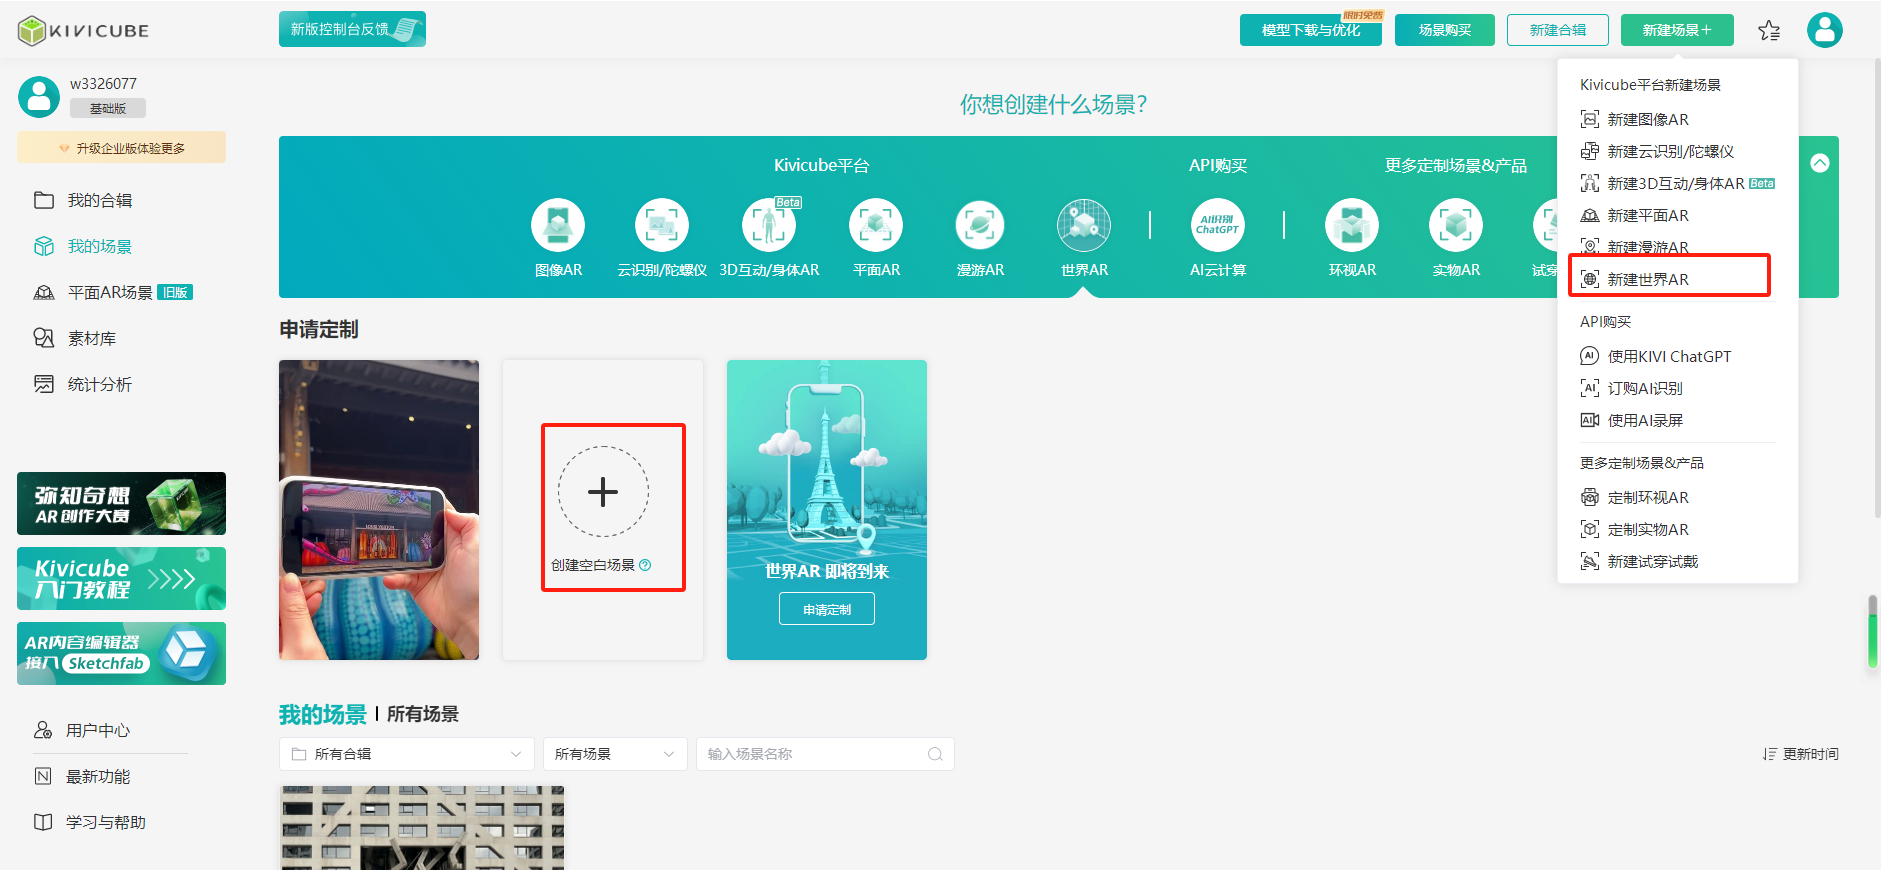The width and height of the screenshot is (1881, 870).
Task: Sort scenes by 更新时间
Action: [1800, 754]
